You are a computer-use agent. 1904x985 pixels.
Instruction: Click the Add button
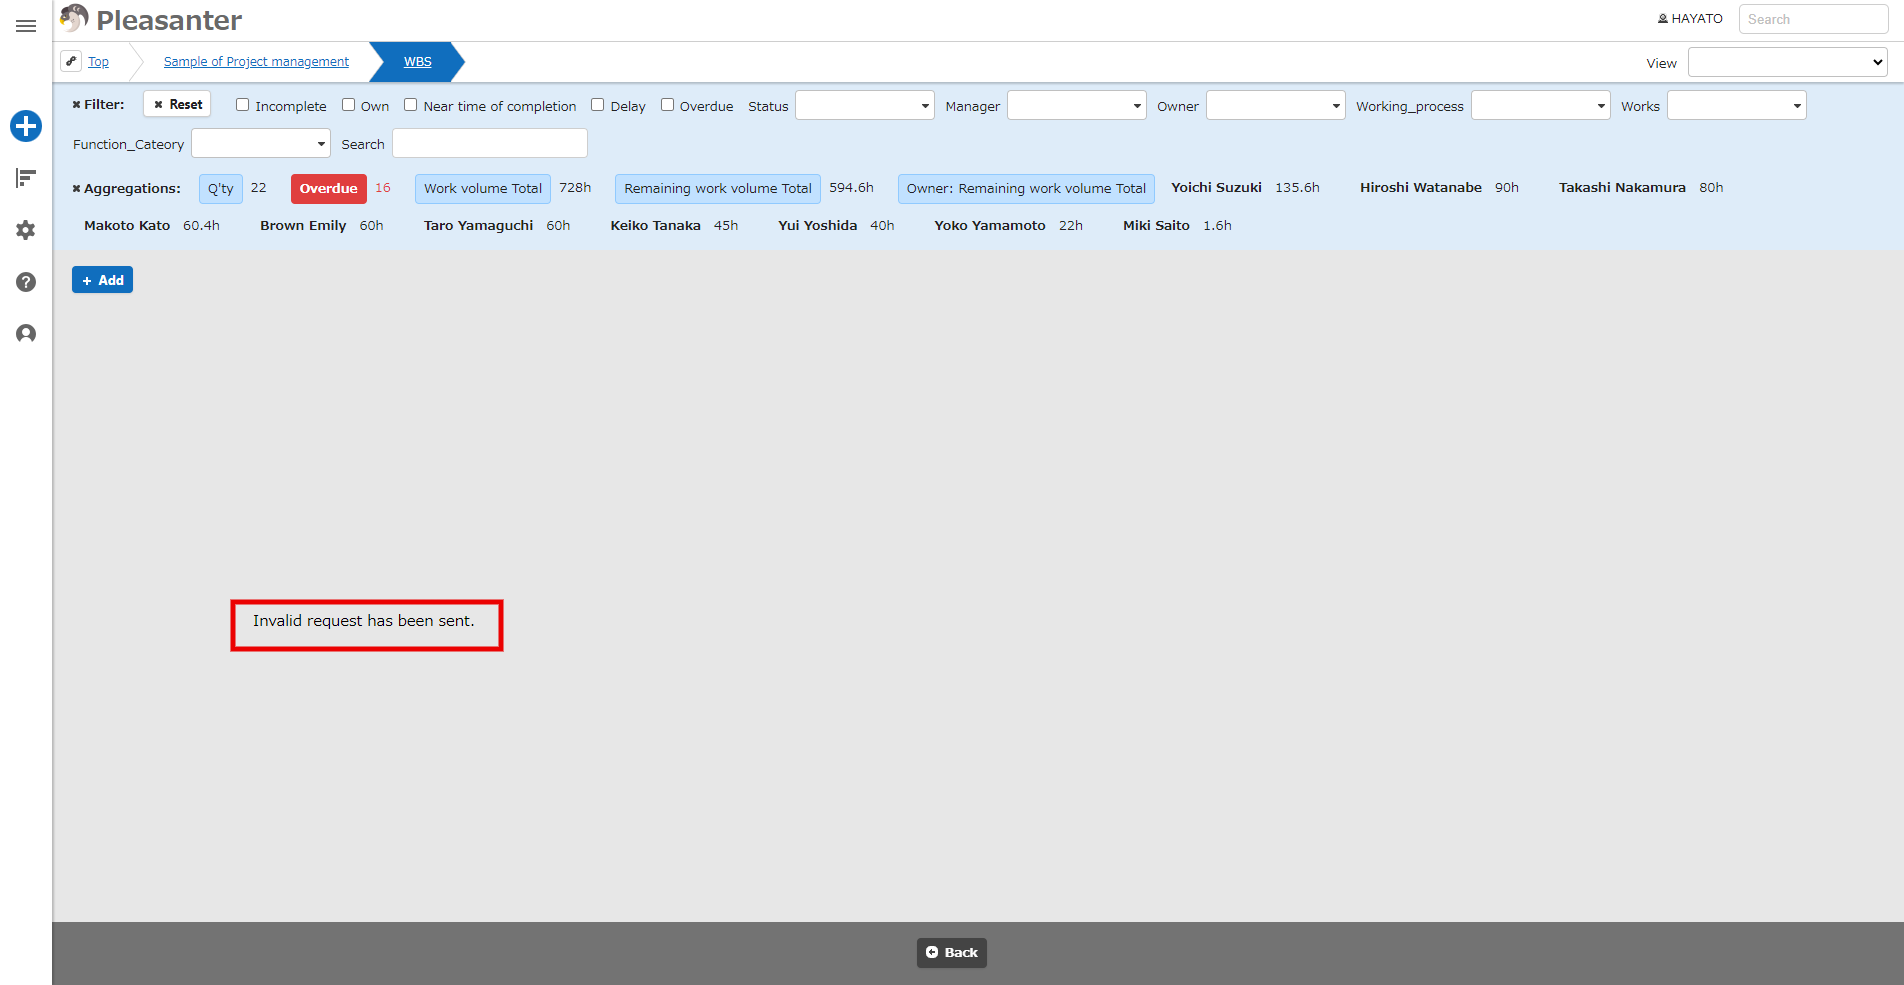102,280
